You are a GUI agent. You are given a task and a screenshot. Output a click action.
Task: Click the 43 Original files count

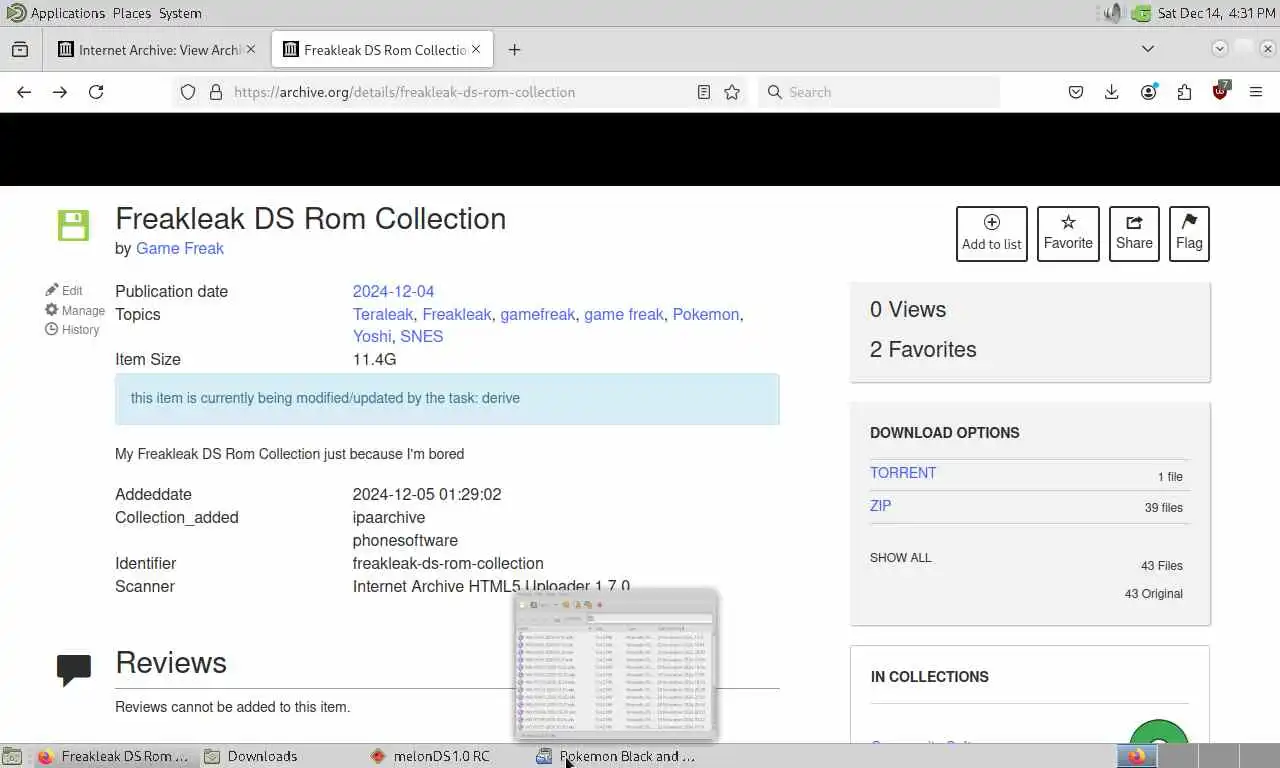point(1153,594)
